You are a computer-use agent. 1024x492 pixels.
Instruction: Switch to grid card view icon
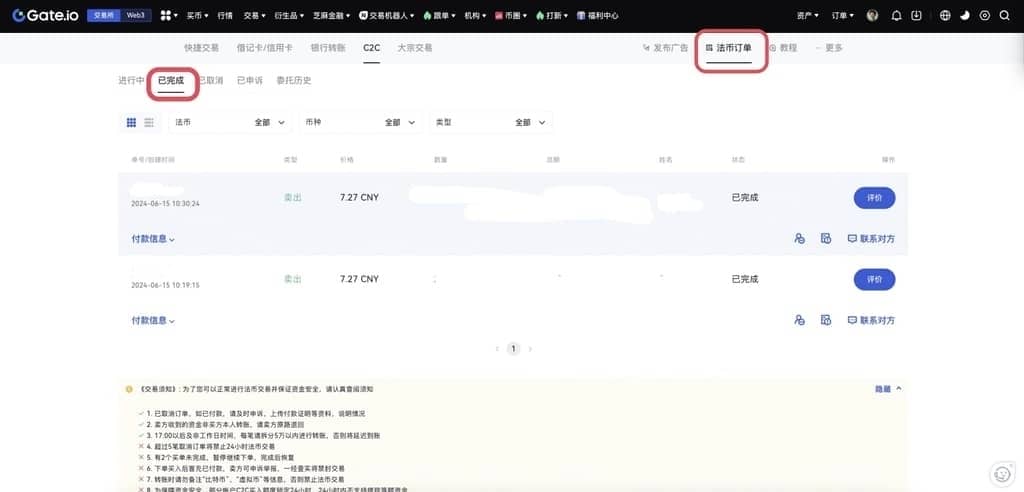pyautogui.click(x=131, y=122)
